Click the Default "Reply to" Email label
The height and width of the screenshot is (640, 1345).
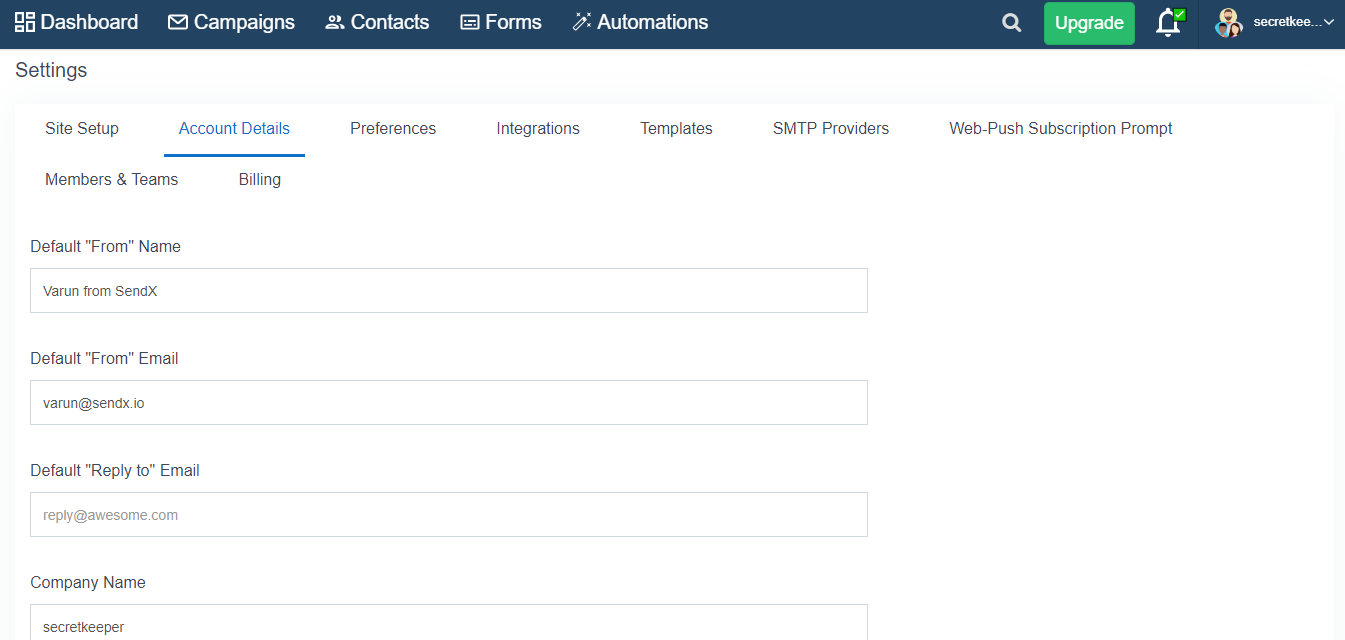[x=115, y=470]
